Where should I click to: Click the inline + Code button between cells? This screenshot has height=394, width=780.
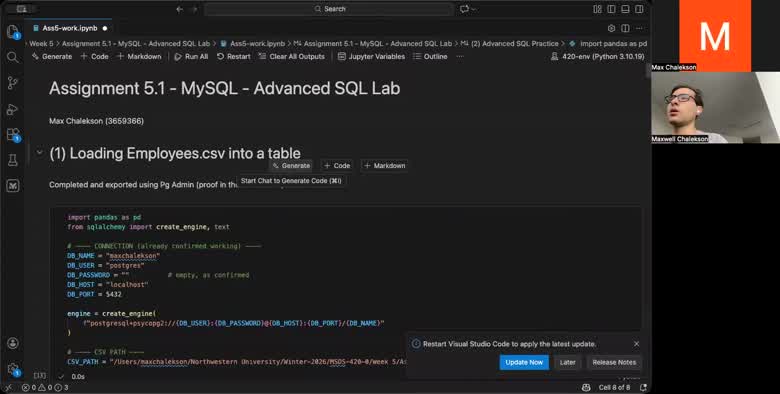[337, 166]
